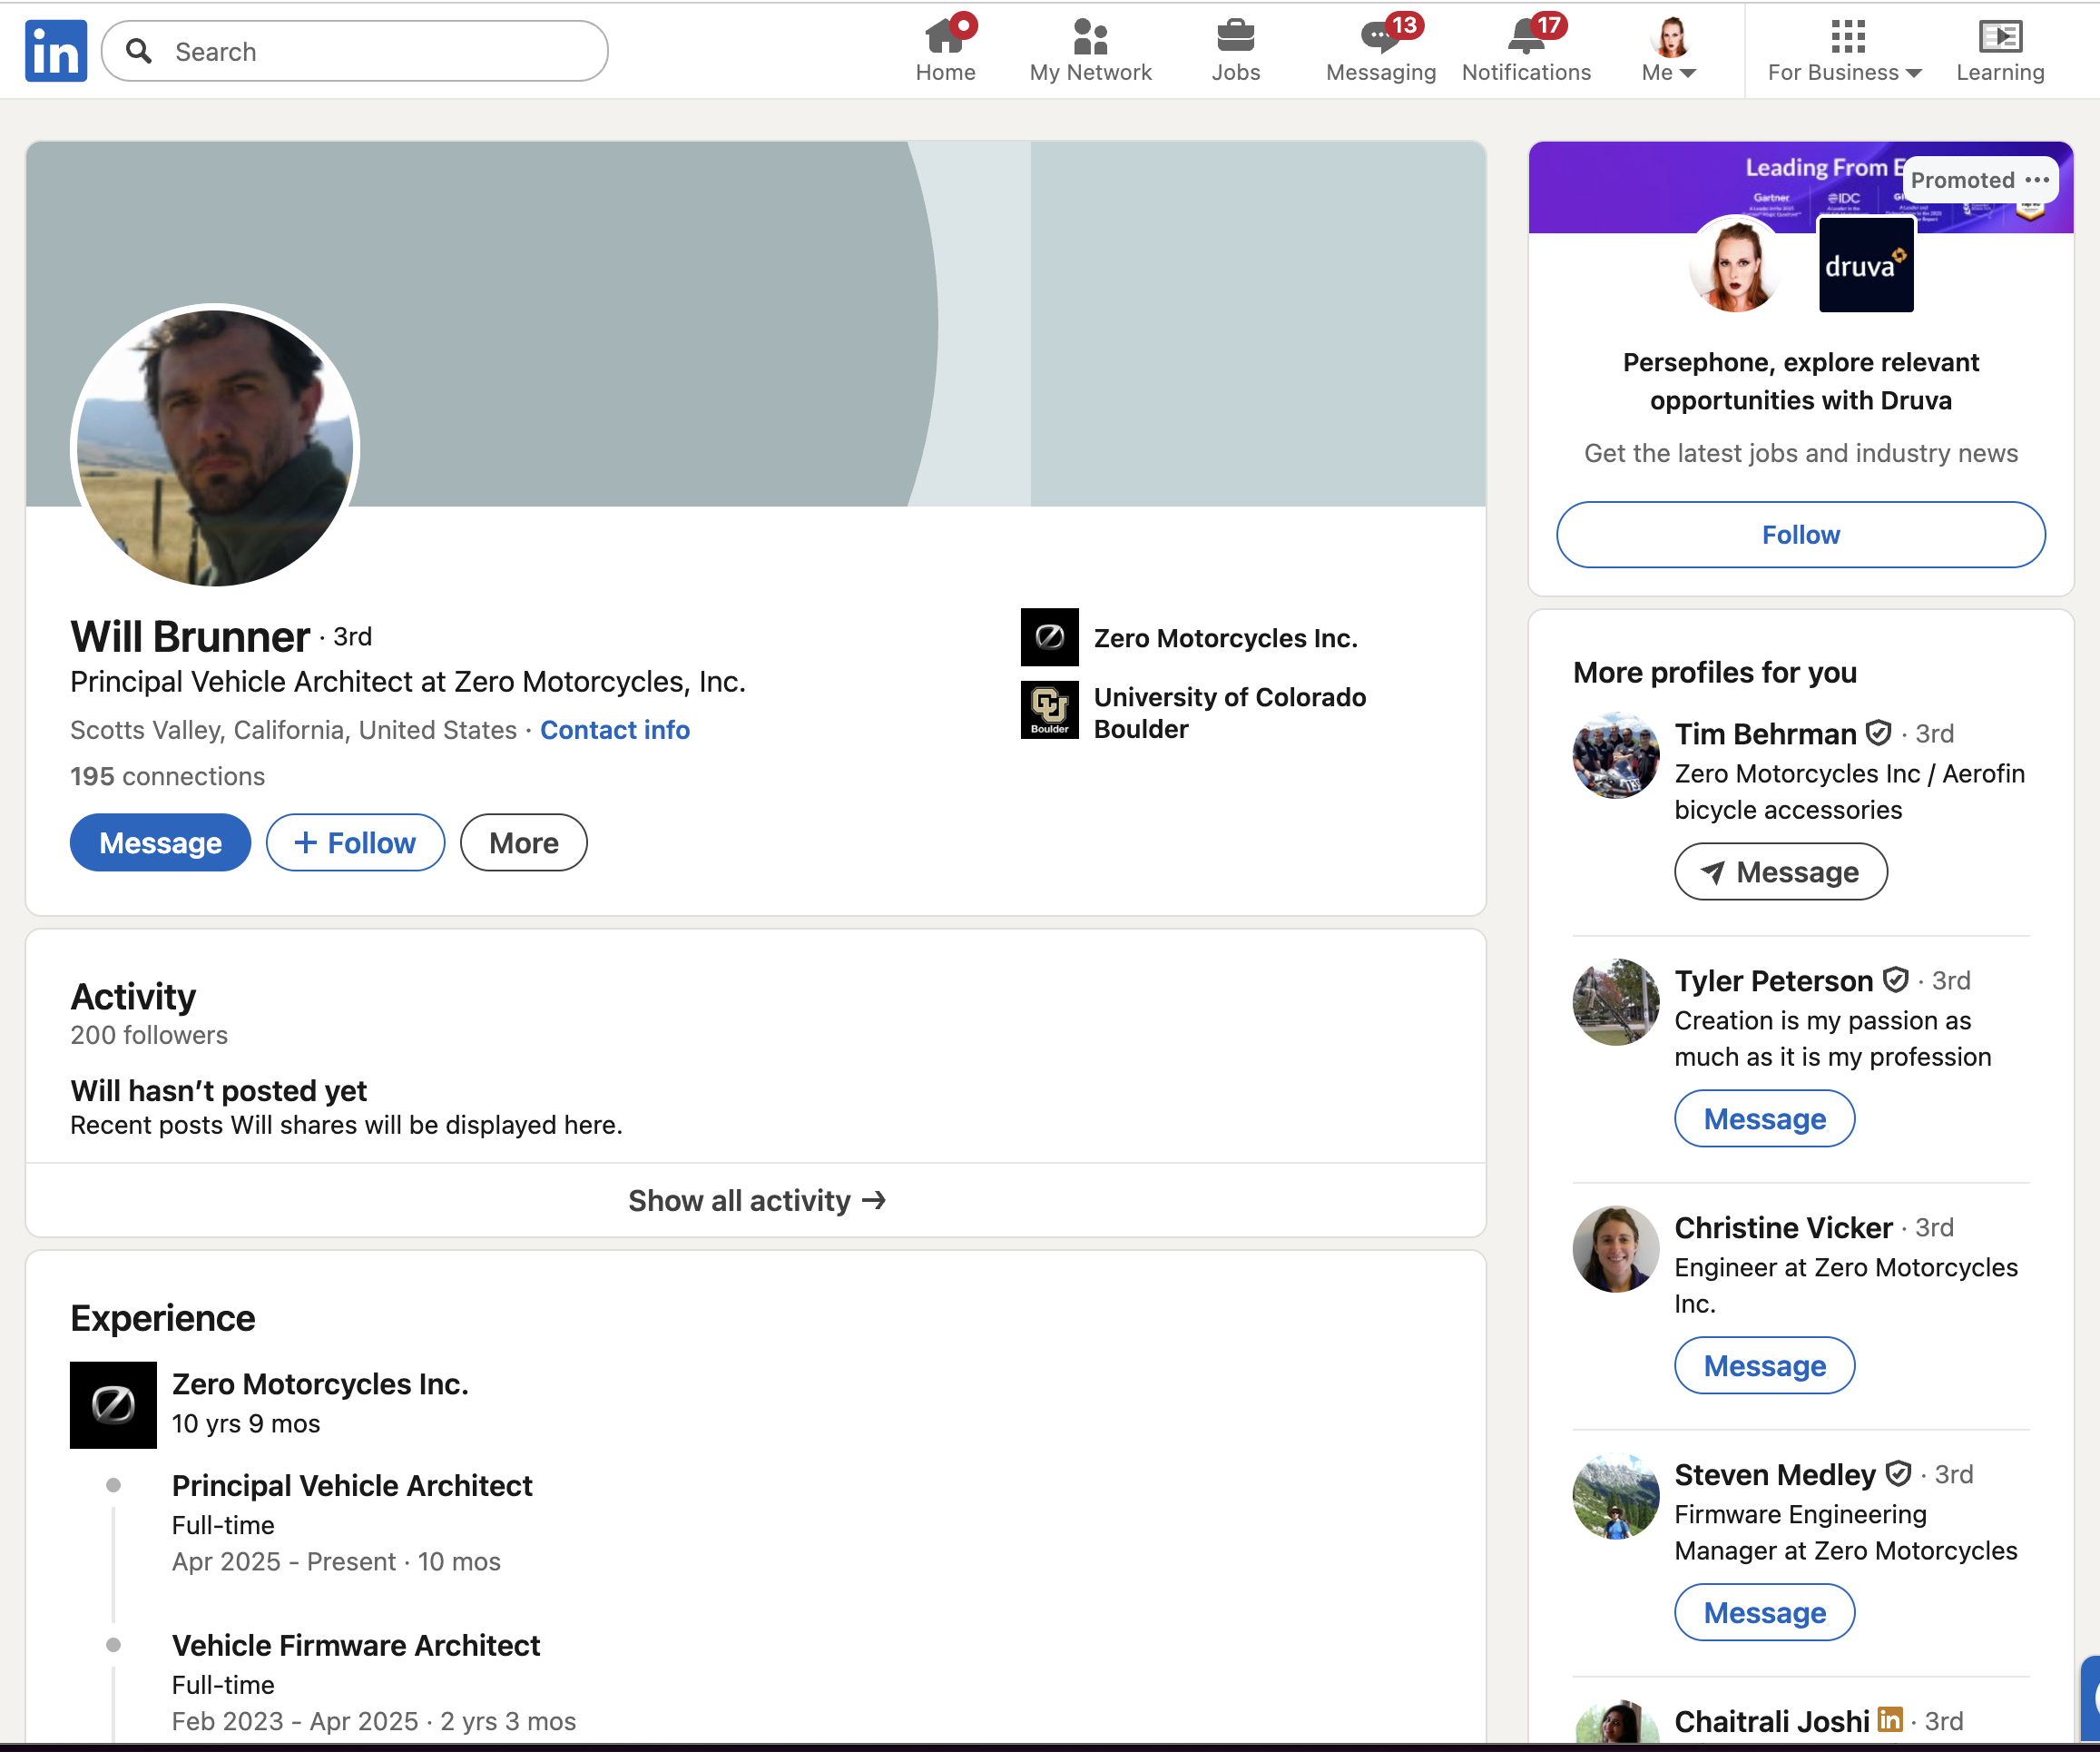Image resolution: width=2100 pixels, height=1752 pixels.
Task: Open the Jobs briefcase icon
Action: 1235,38
